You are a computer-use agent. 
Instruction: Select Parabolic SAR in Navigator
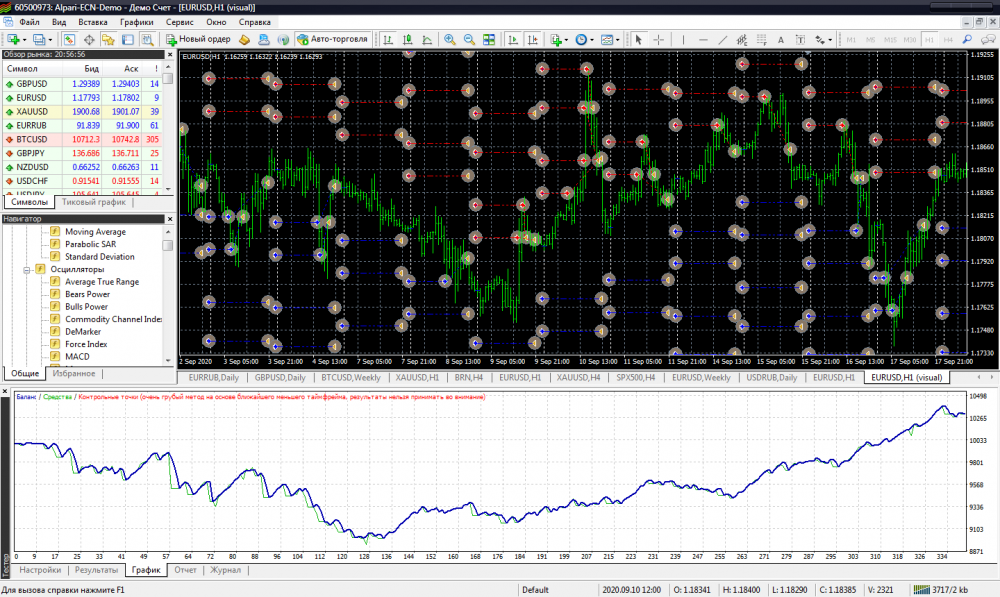tap(91, 244)
